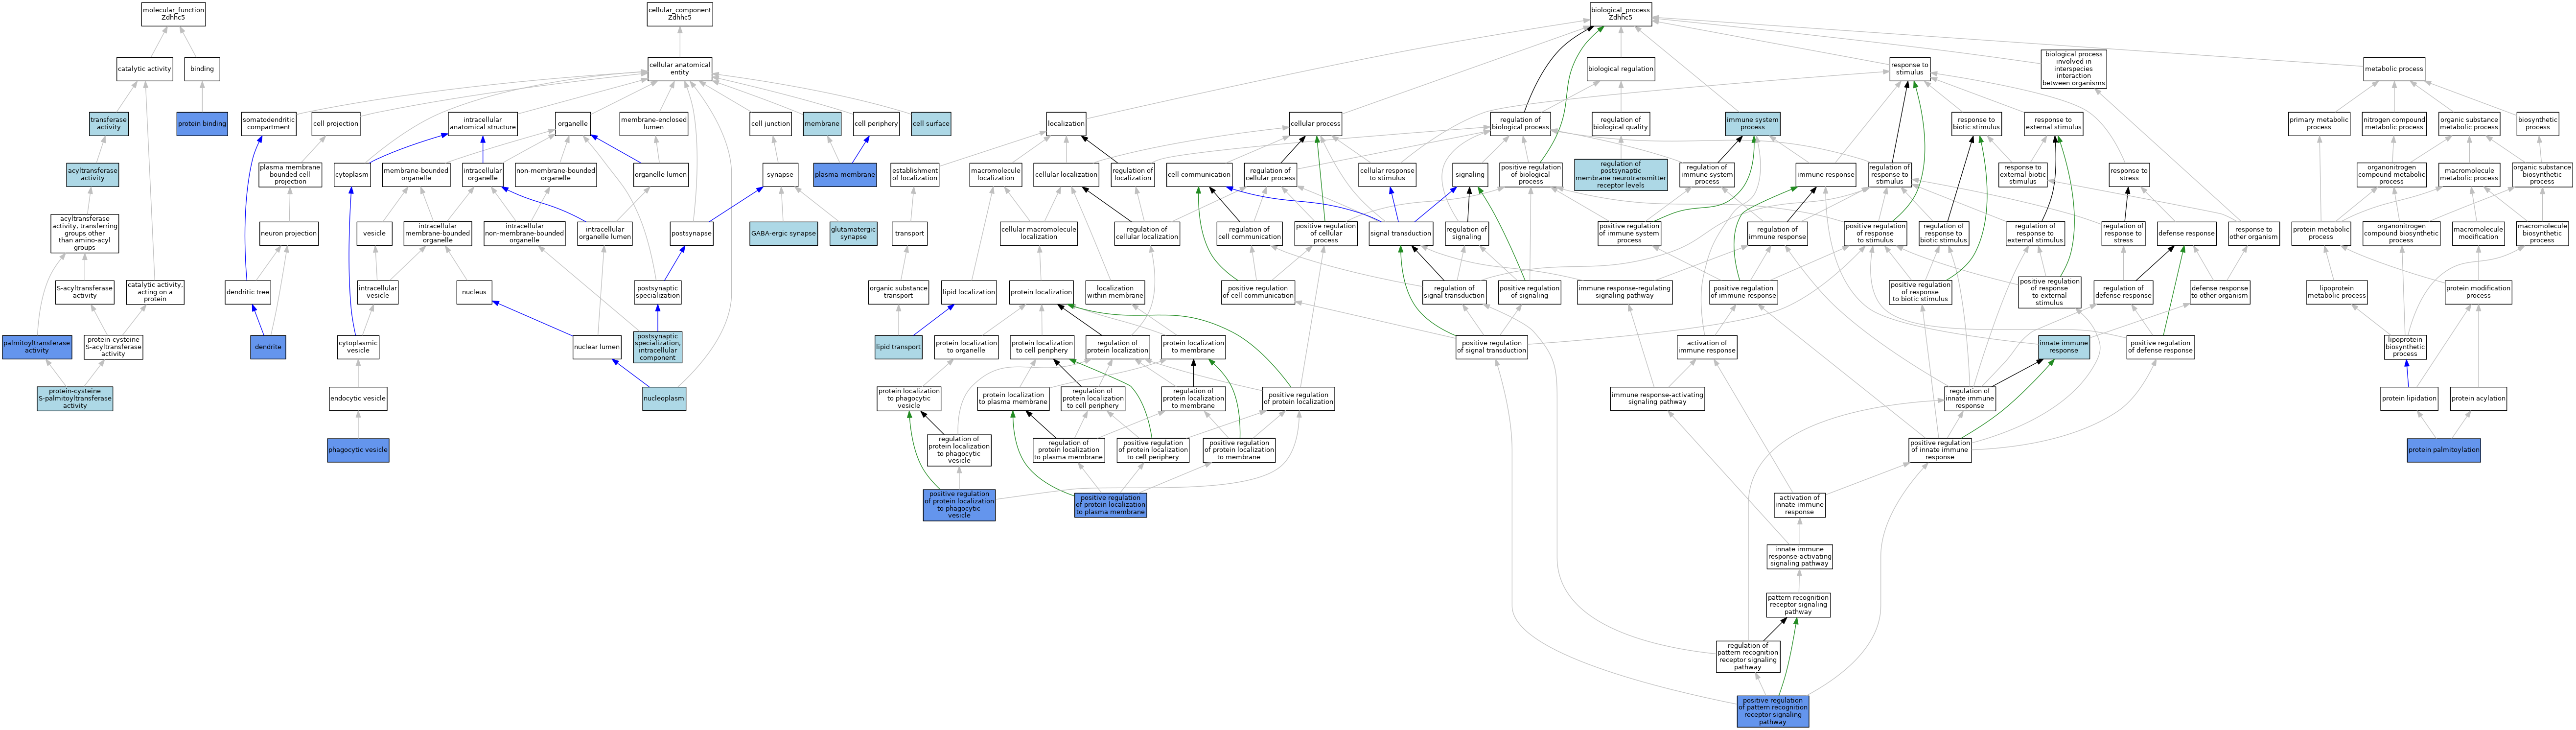The height and width of the screenshot is (730, 2576).
Task: Select the blue 'phagocytic vesicle' node
Action: pyautogui.click(x=358, y=450)
